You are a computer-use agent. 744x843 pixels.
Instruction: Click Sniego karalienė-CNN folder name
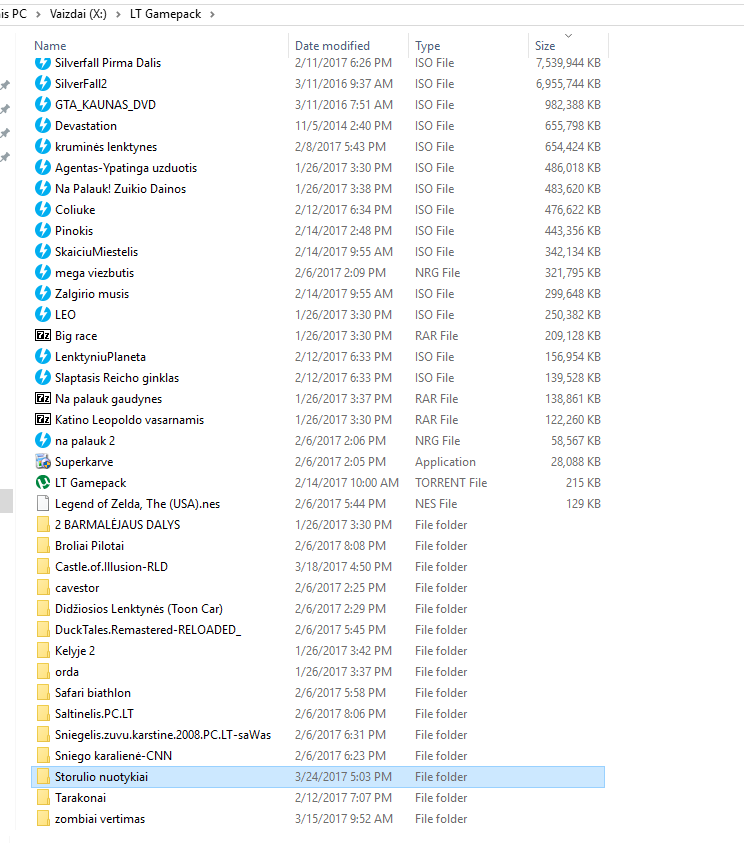113,755
